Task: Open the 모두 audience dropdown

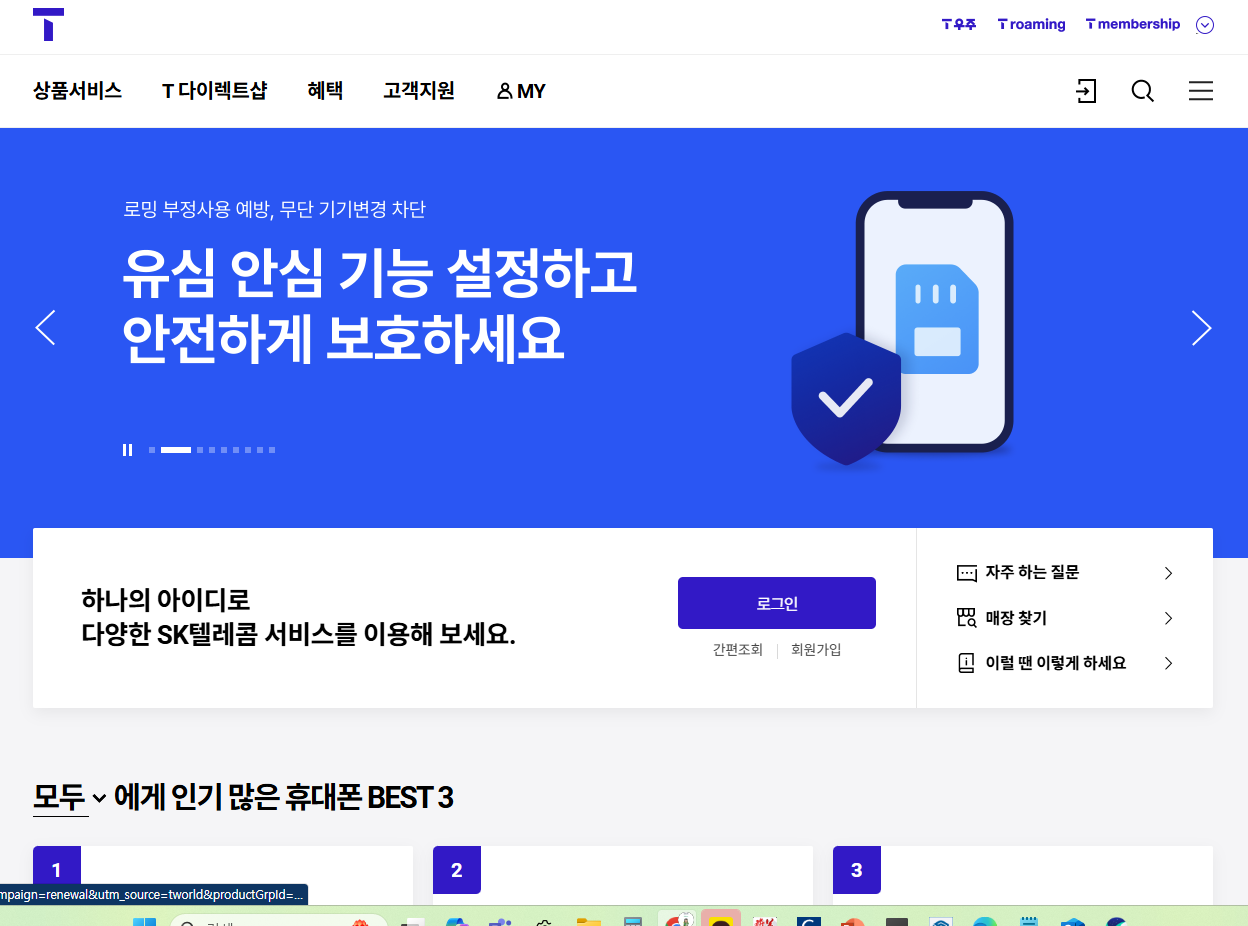Action: coord(70,797)
